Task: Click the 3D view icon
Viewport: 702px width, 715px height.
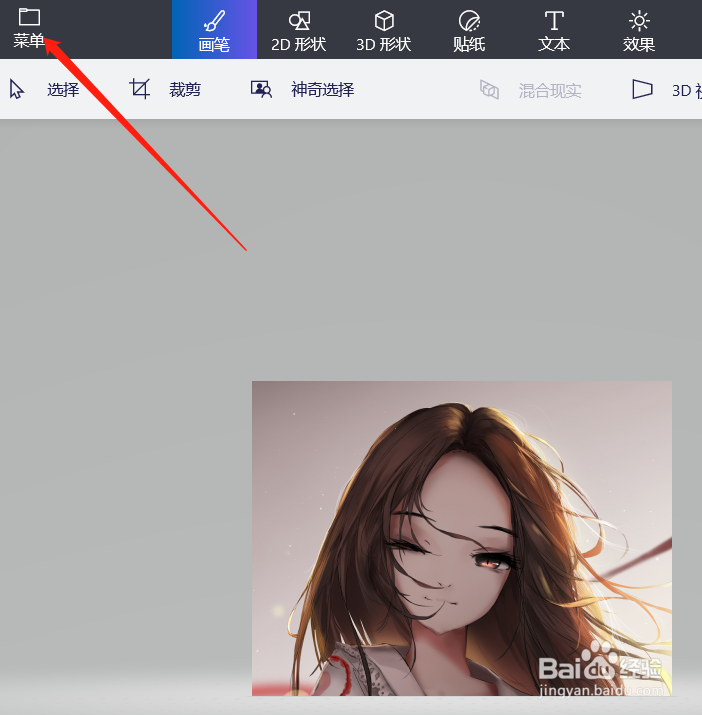Action: [x=642, y=89]
